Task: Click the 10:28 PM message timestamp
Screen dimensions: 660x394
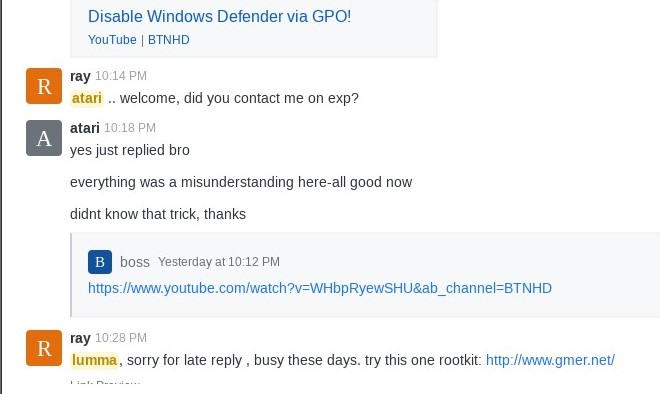Action: click(121, 338)
